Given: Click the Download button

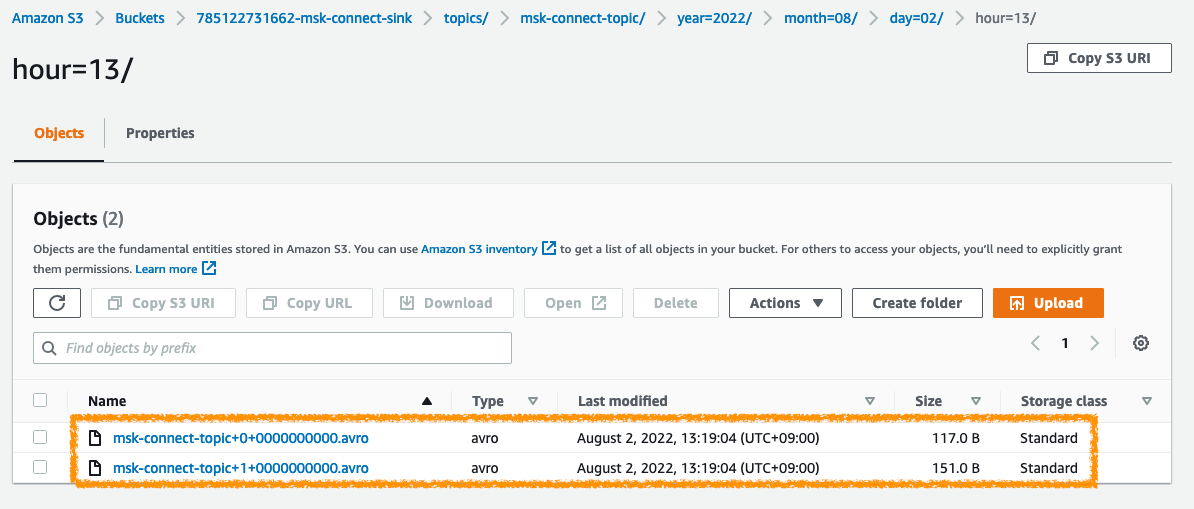Looking at the screenshot, I should click(448, 303).
